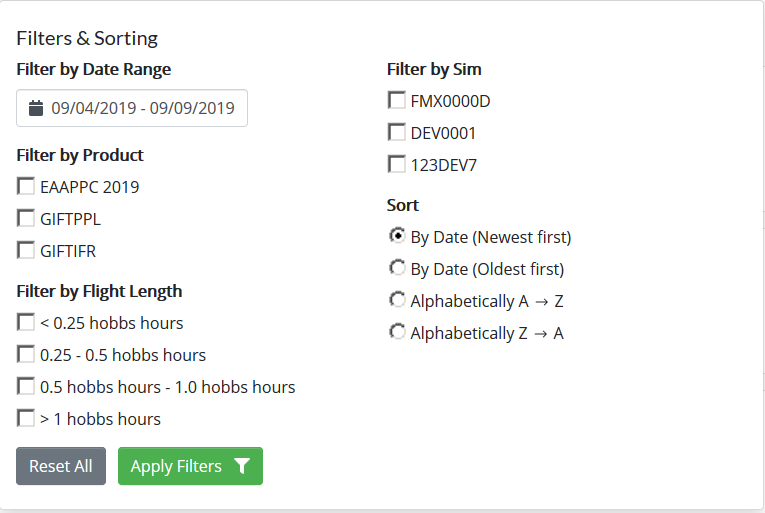Screen dimensions: 765x513
Task: Filter by sim FMX0000D checkbox
Action: (x=397, y=100)
